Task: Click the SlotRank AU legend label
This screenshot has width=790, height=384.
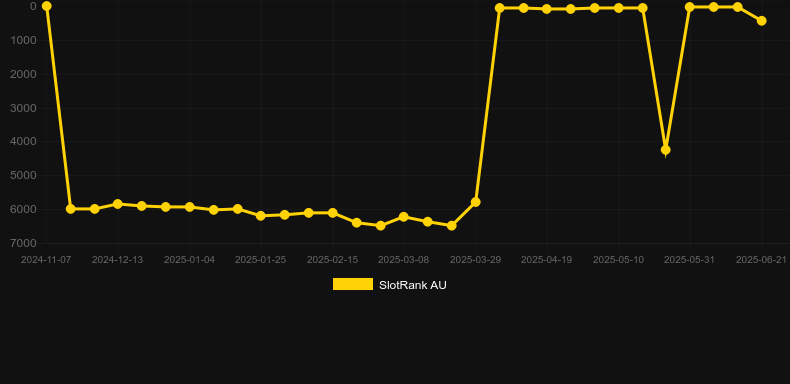Action: point(413,285)
